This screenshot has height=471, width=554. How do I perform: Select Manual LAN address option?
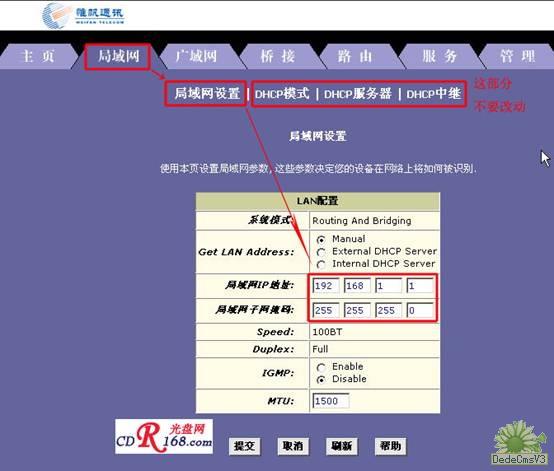click(x=321, y=240)
